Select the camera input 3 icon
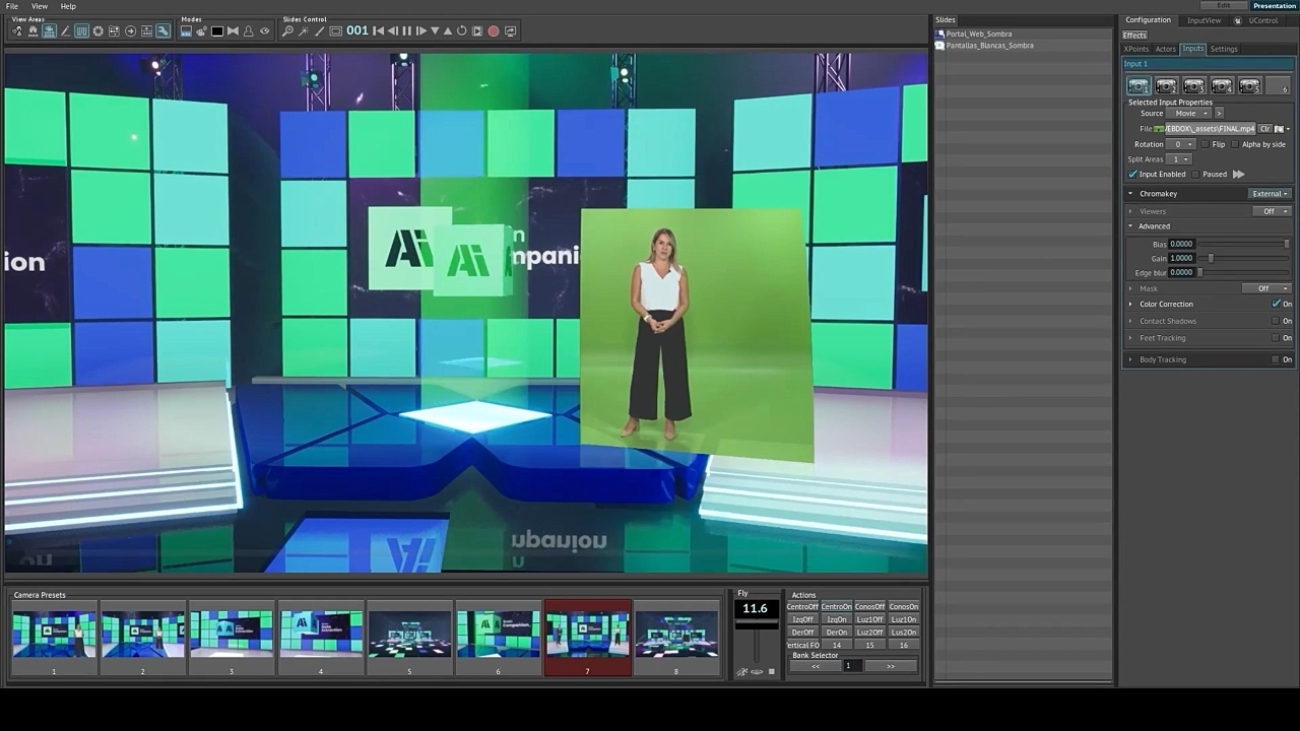 pos(1194,87)
